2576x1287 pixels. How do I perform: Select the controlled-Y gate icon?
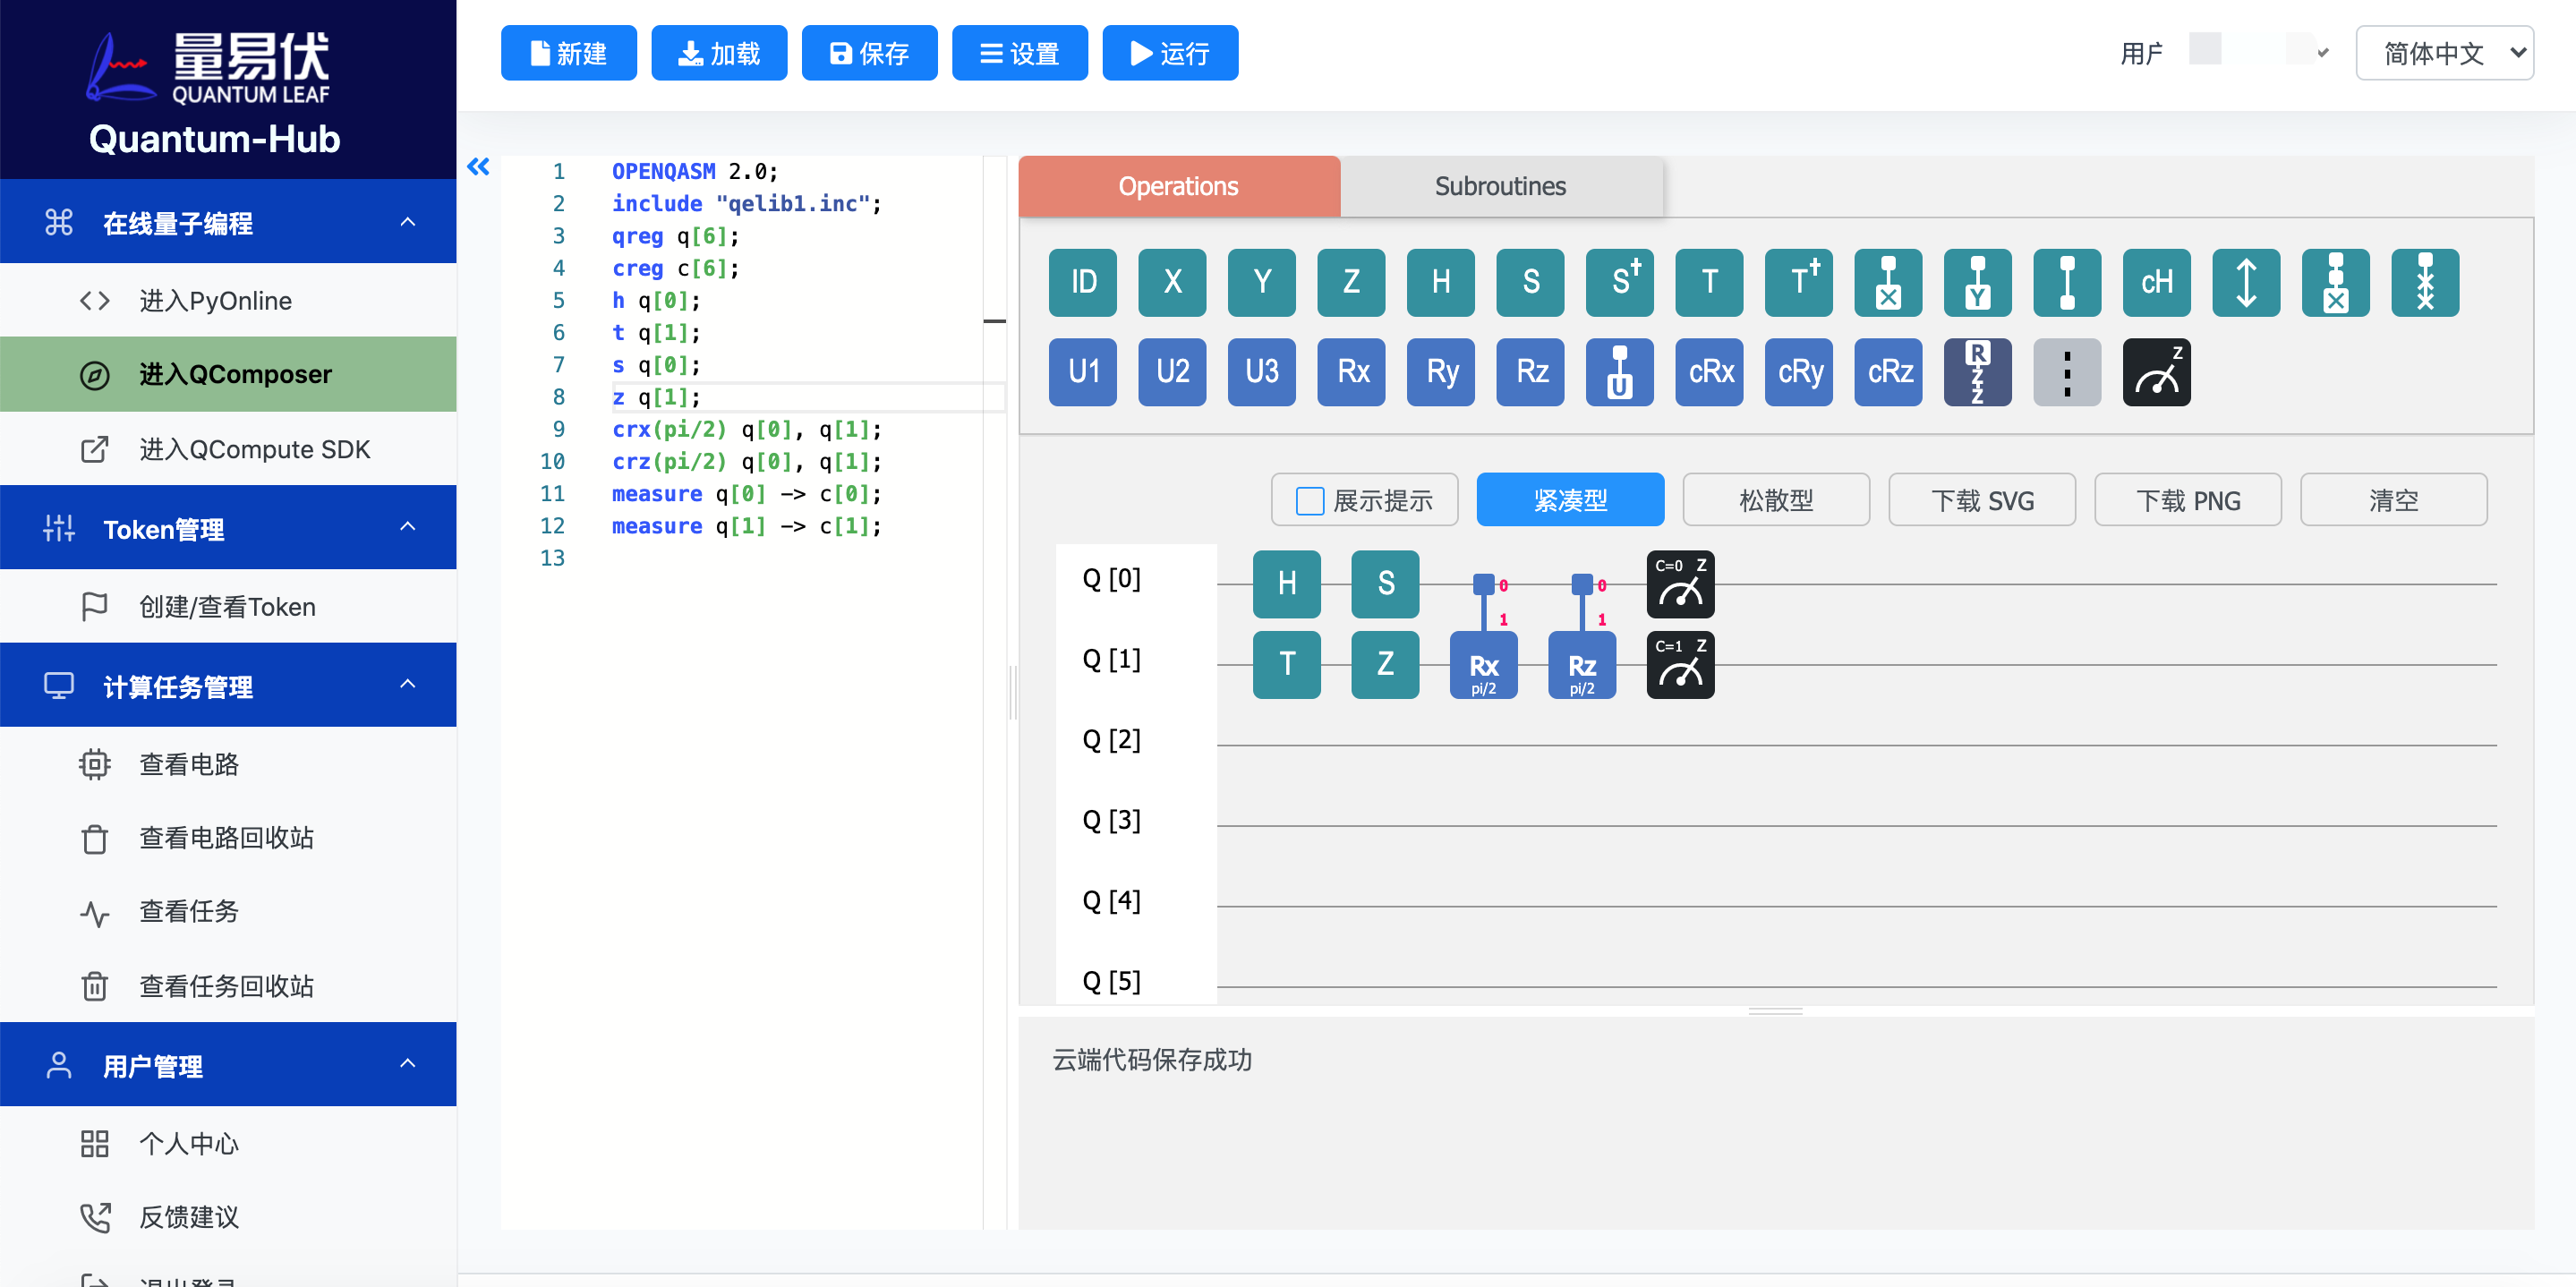1978,282
